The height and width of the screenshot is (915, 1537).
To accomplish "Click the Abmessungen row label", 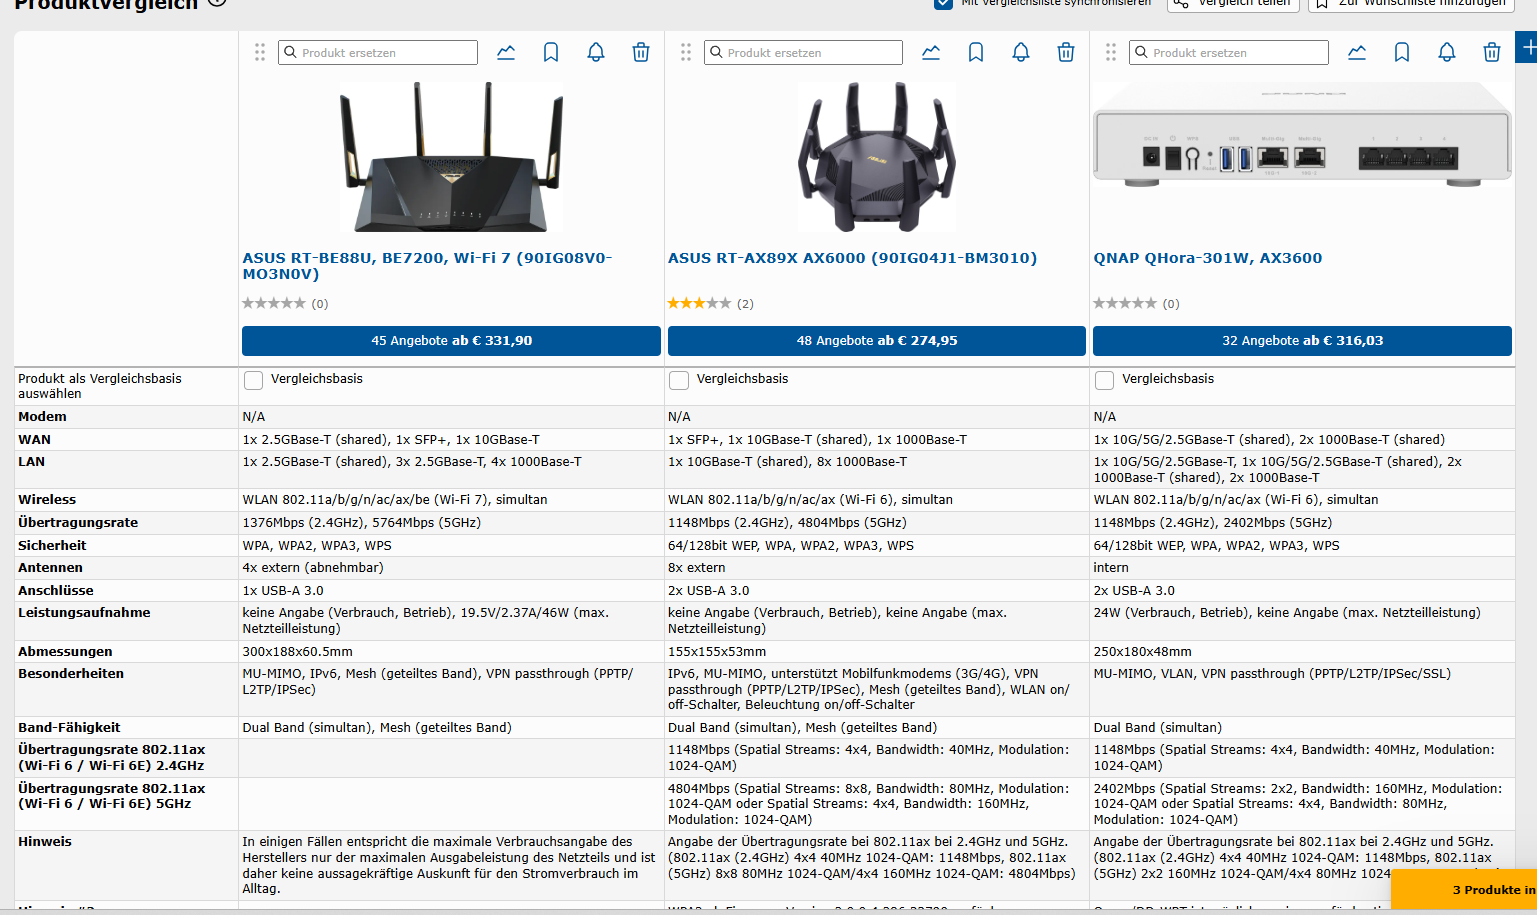I will point(65,652).
